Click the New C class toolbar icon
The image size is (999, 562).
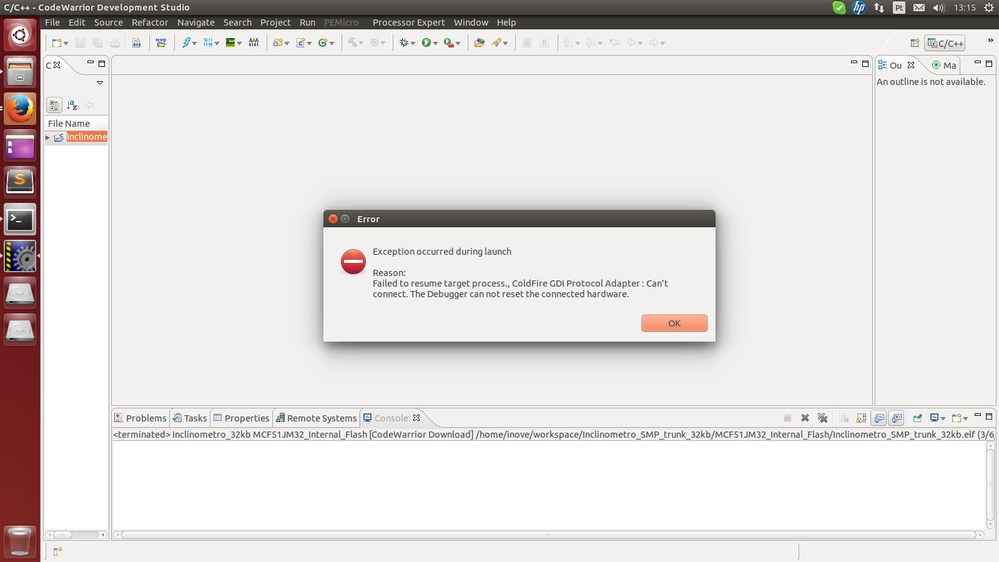pos(301,43)
